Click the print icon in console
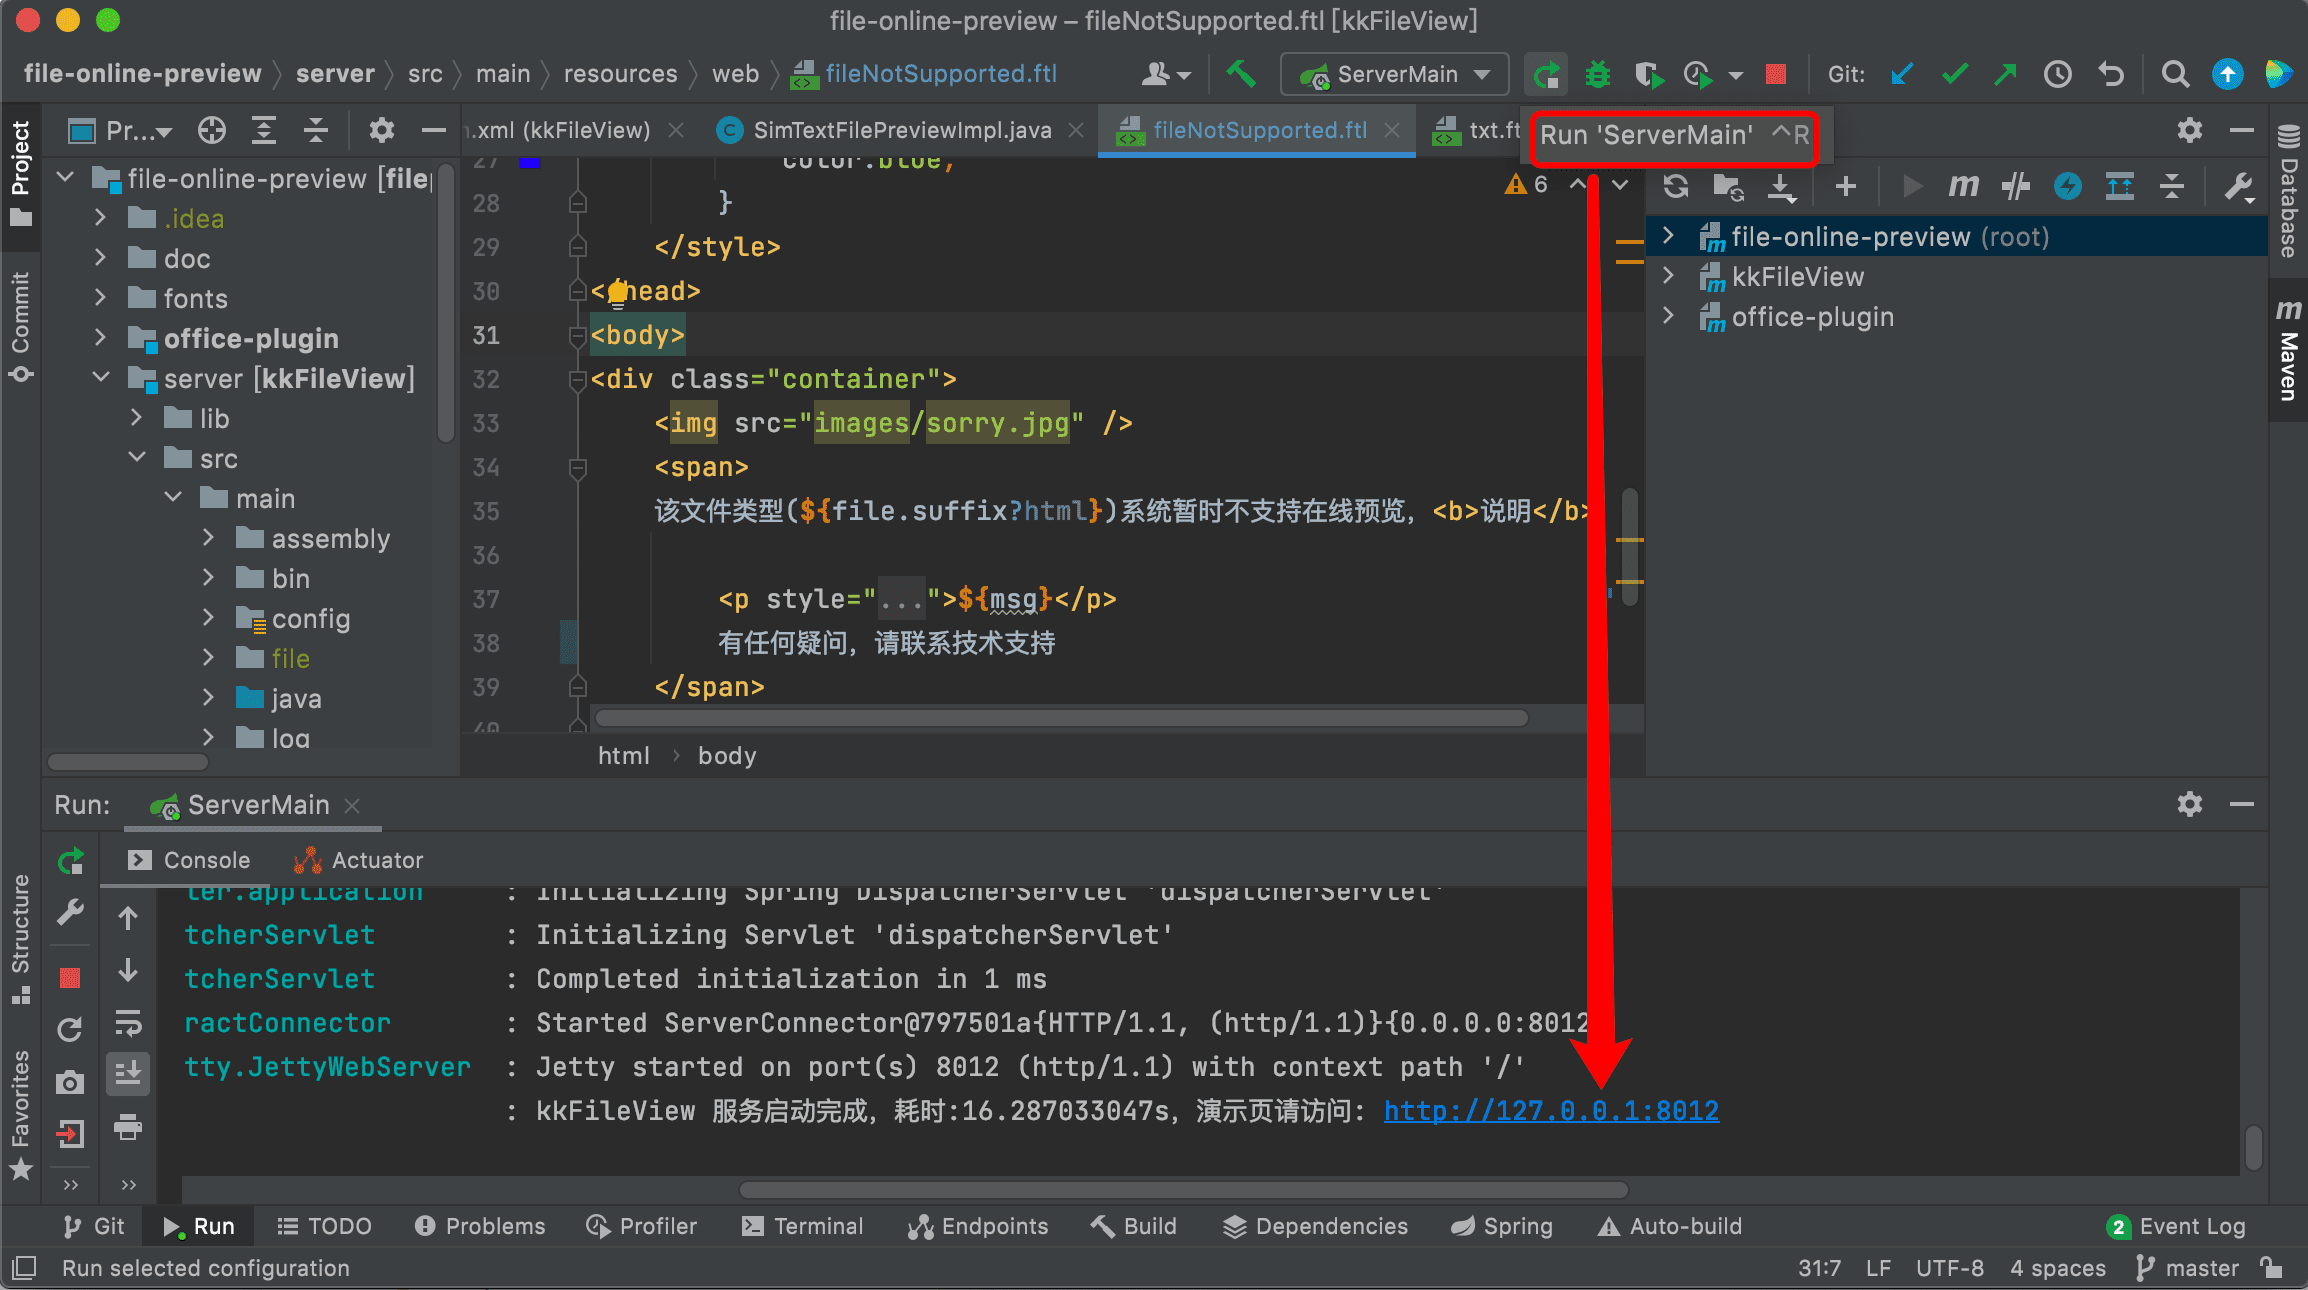The image size is (2308, 1290). click(x=128, y=1128)
